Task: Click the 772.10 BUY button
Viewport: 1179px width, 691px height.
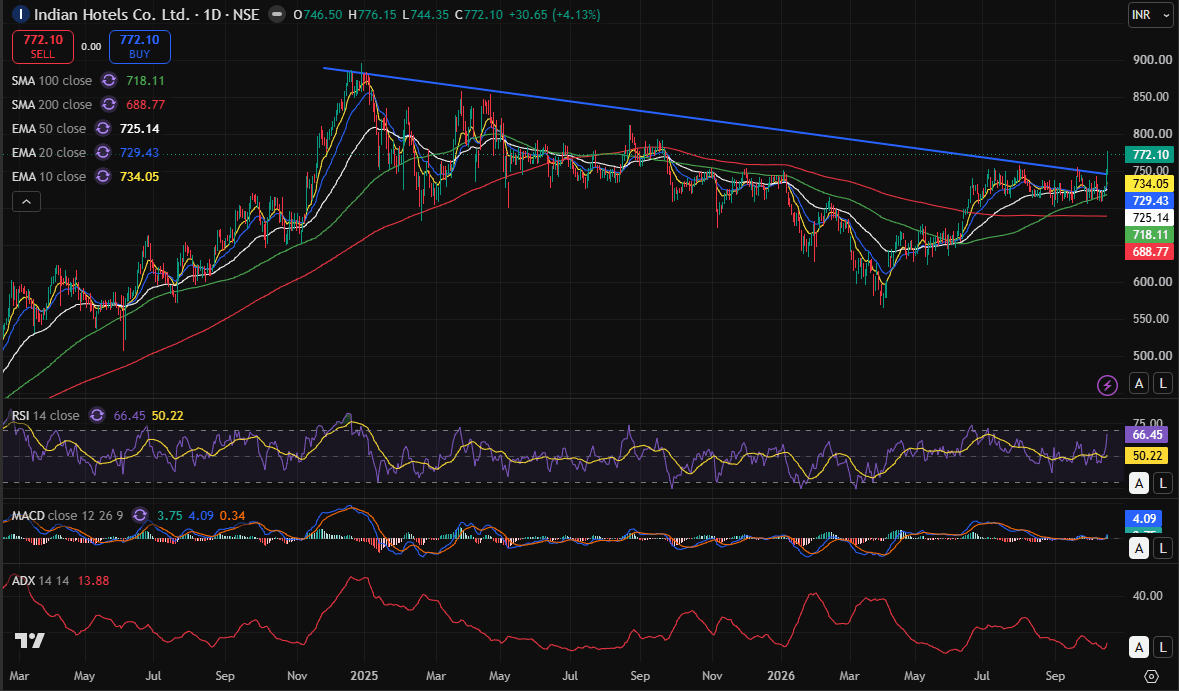Action: coord(140,47)
